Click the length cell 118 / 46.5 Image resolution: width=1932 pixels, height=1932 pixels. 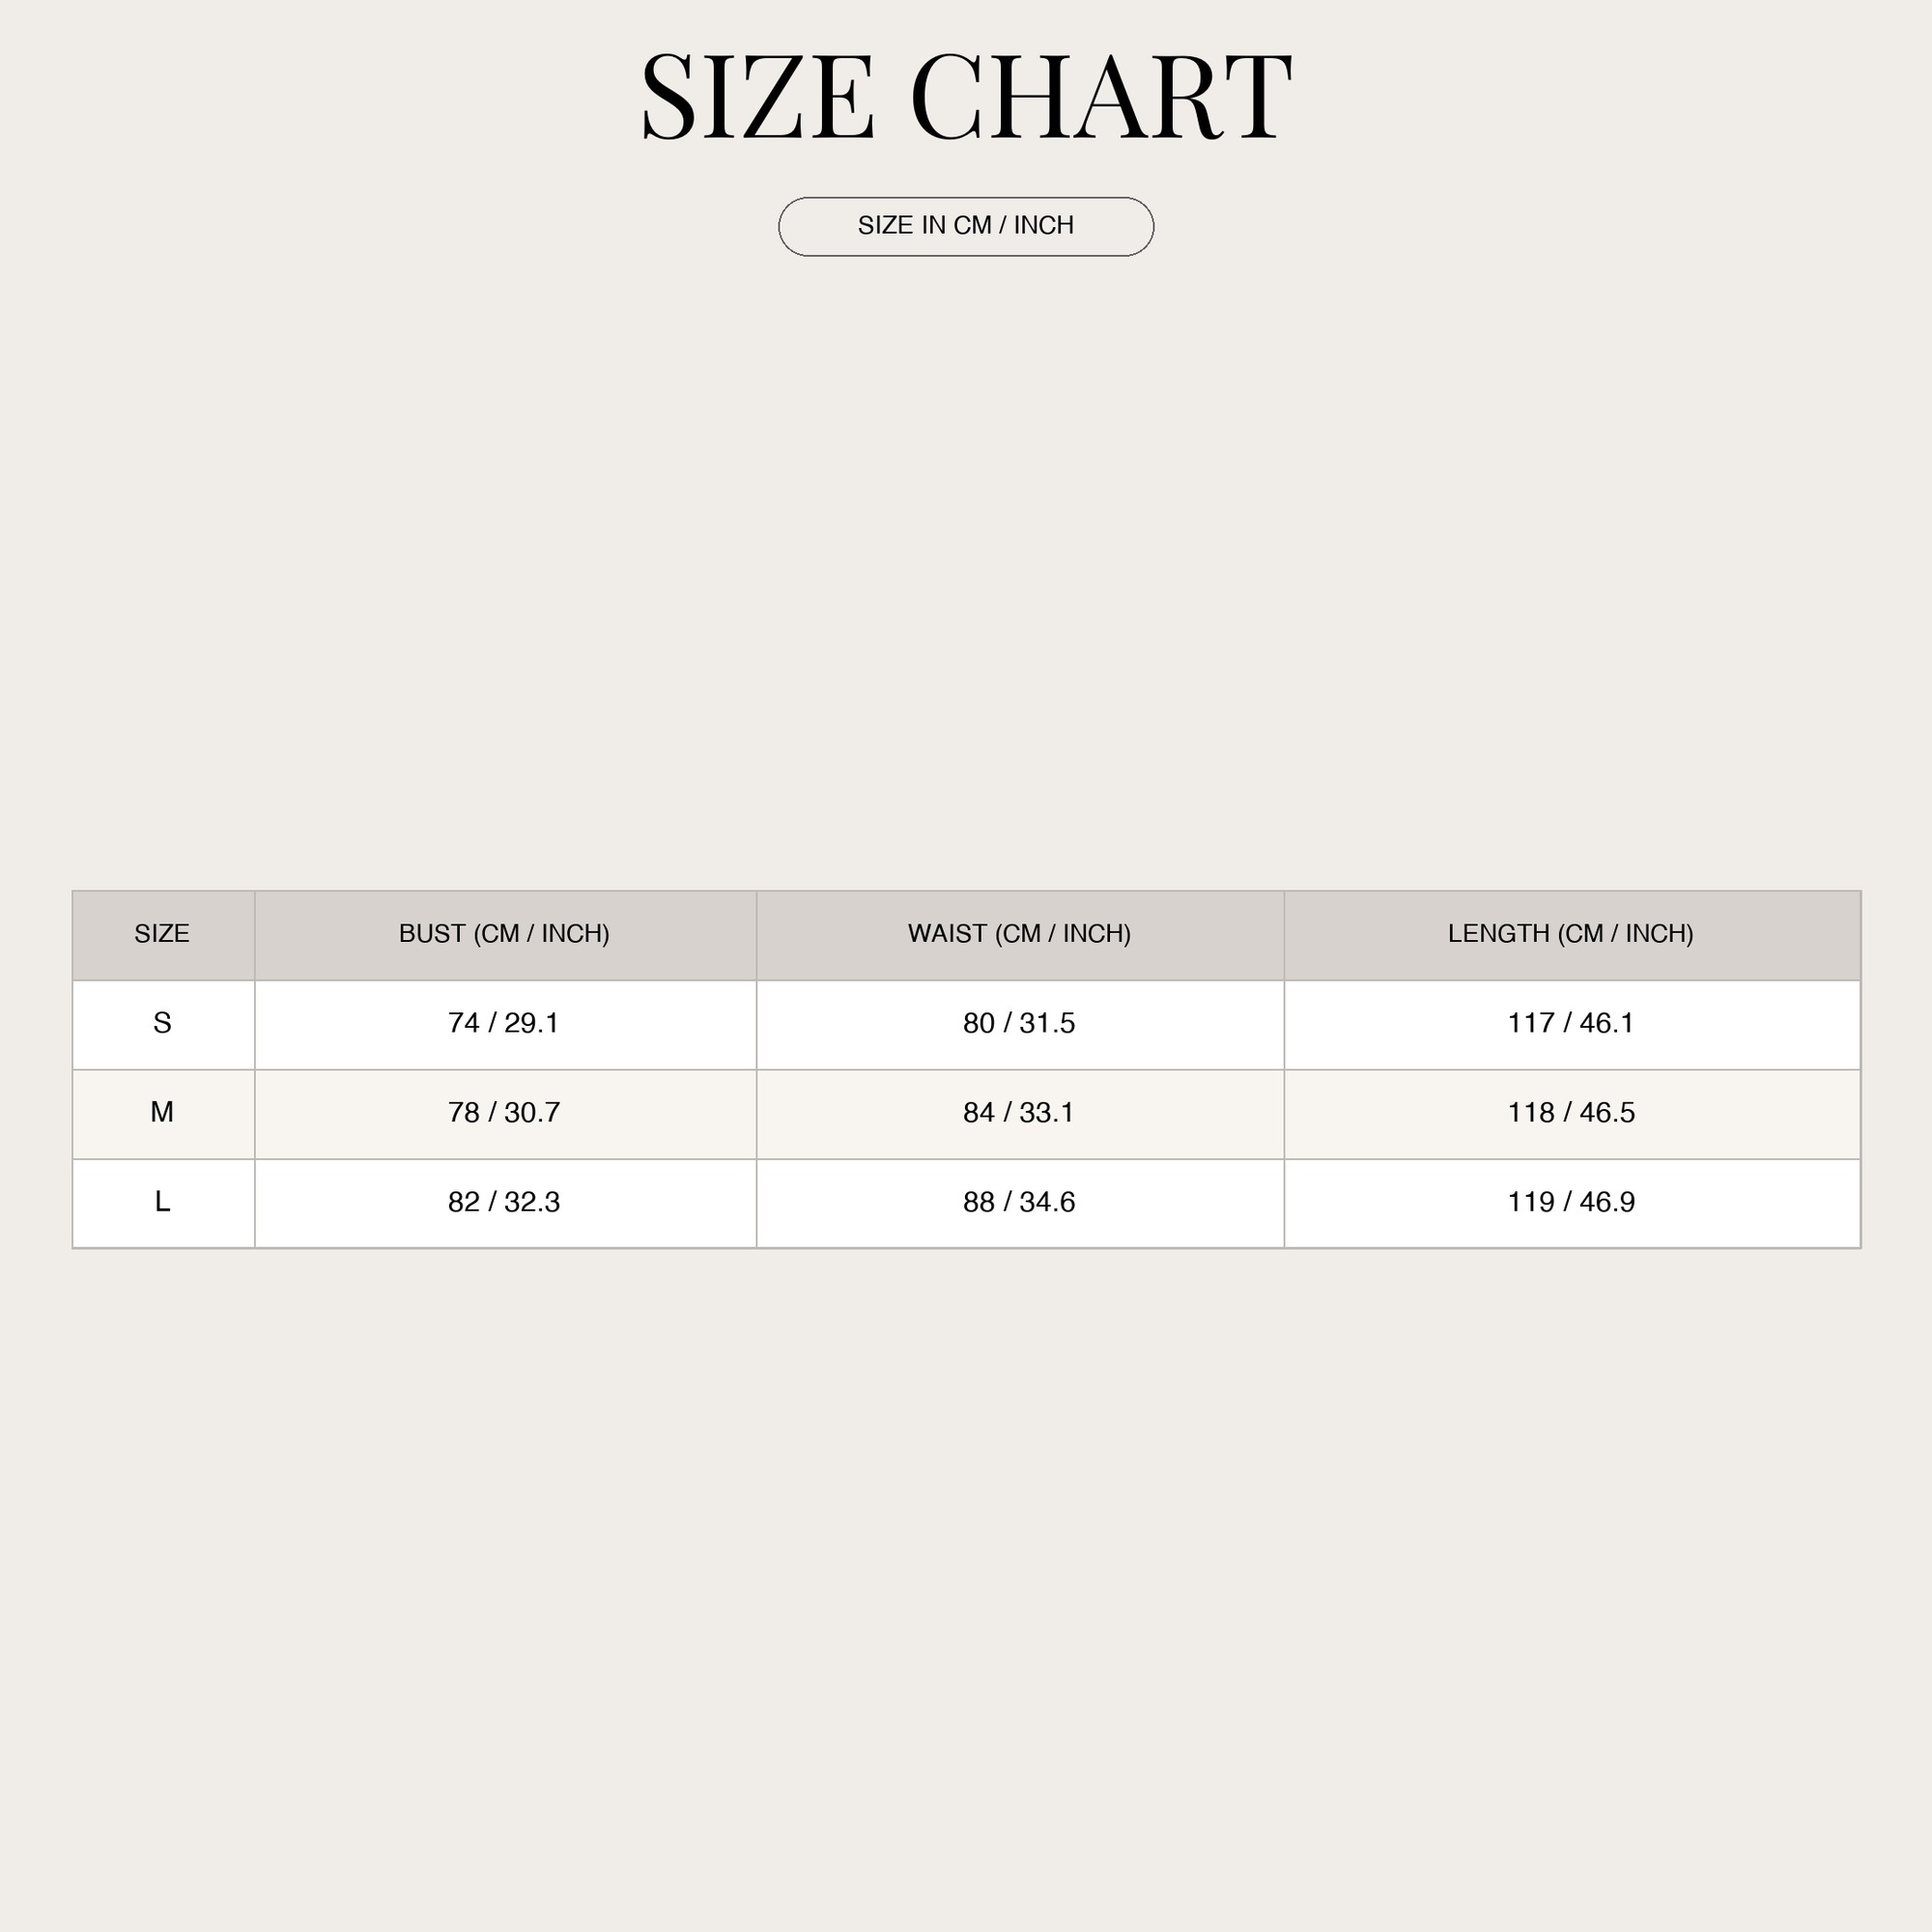coord(1572,1114)
